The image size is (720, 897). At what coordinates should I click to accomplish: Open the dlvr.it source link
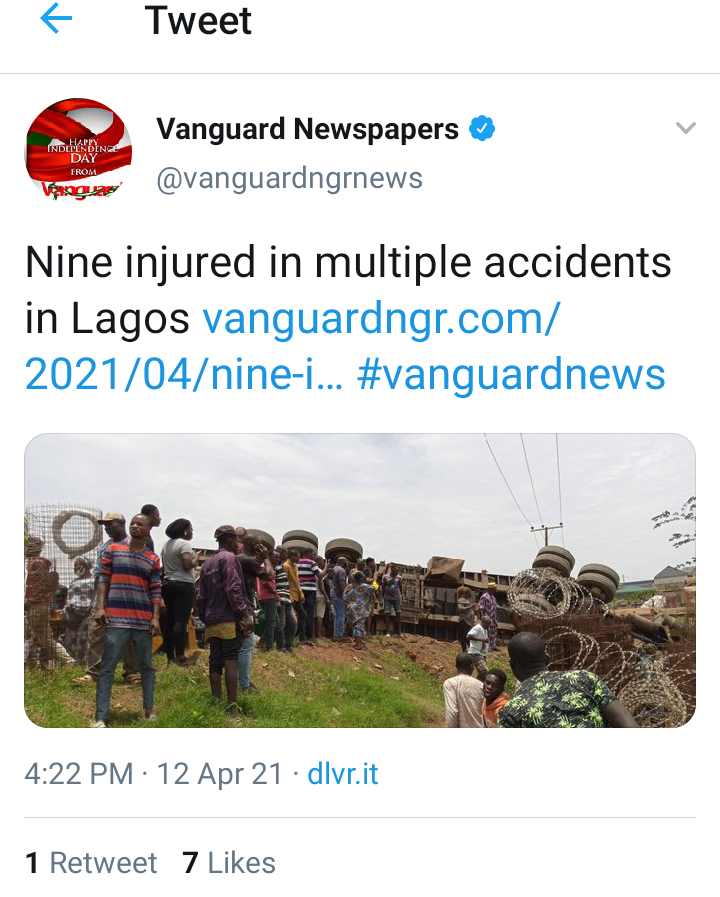343,774
